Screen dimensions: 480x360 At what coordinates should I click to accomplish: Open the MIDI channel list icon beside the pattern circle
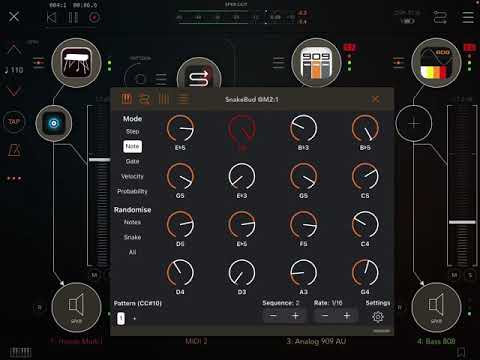[x=161, y=79]
